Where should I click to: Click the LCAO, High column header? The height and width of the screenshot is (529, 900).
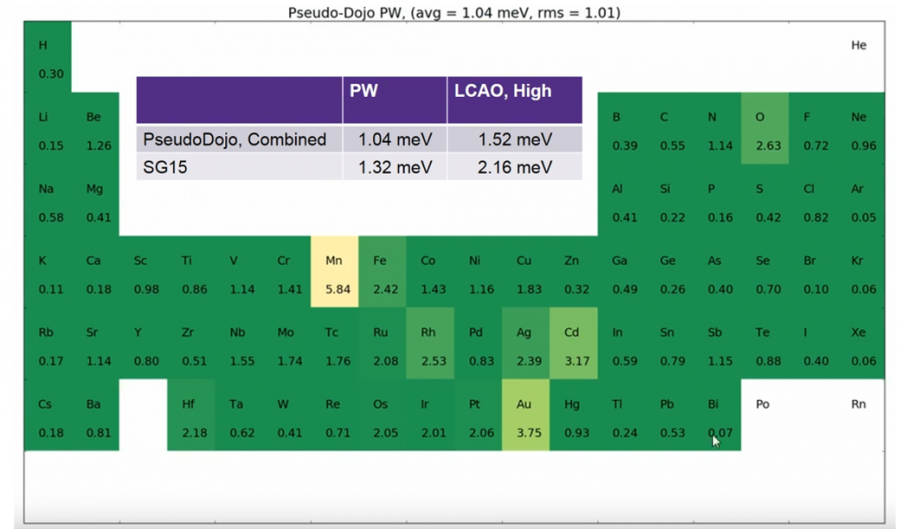(515, 100)
